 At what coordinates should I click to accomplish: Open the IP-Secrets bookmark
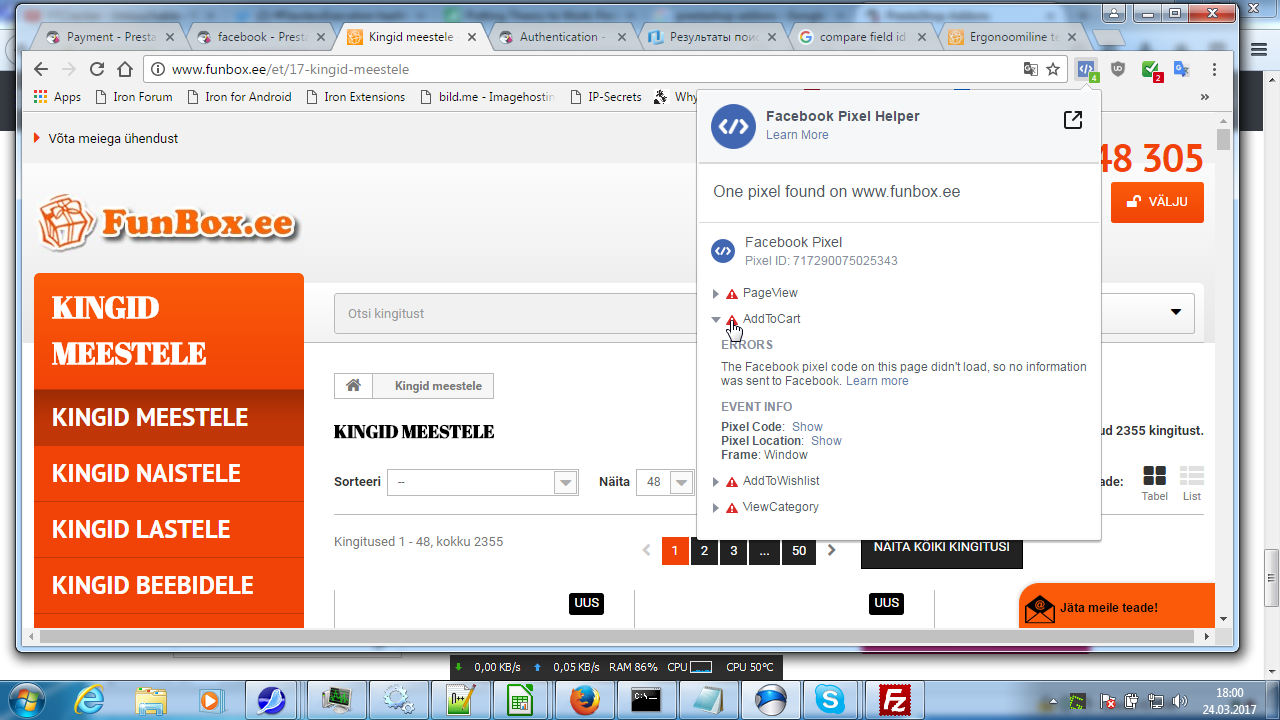[x=605, y=97]
